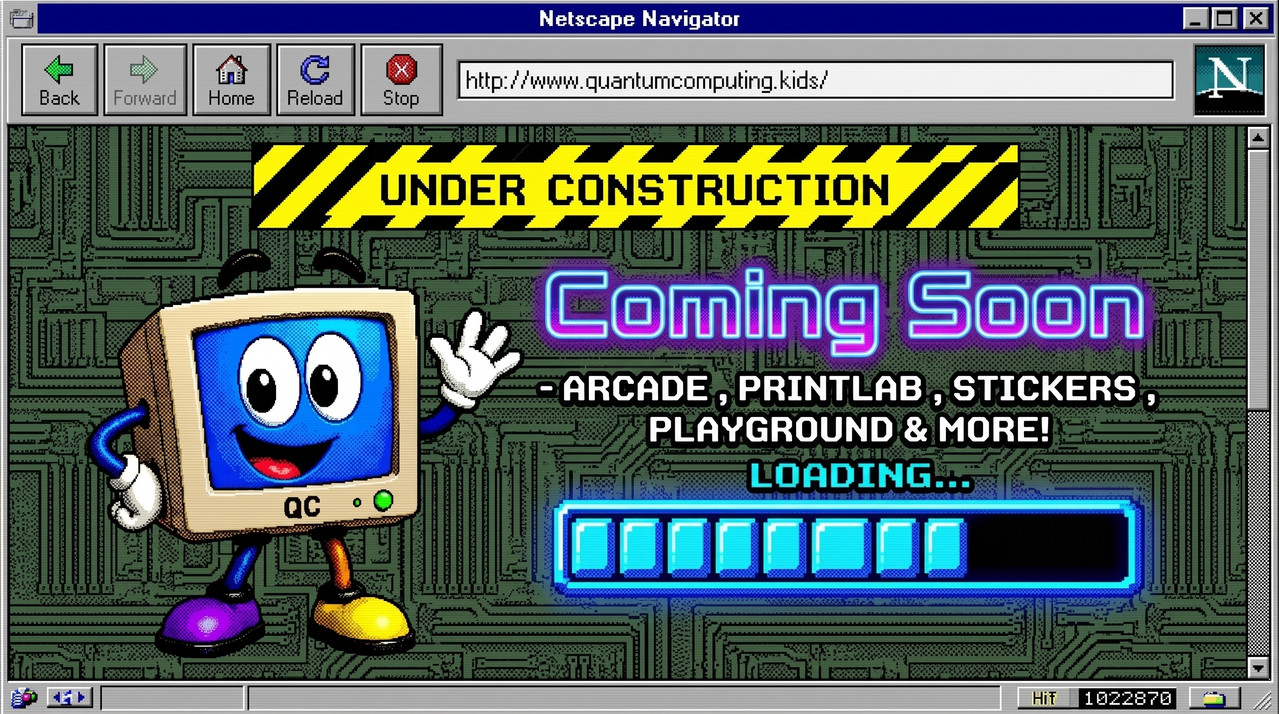Screen dimensions: 1279x714
Task: Click the PLAYGROUND & MORE! text
Action: point(849,430)
